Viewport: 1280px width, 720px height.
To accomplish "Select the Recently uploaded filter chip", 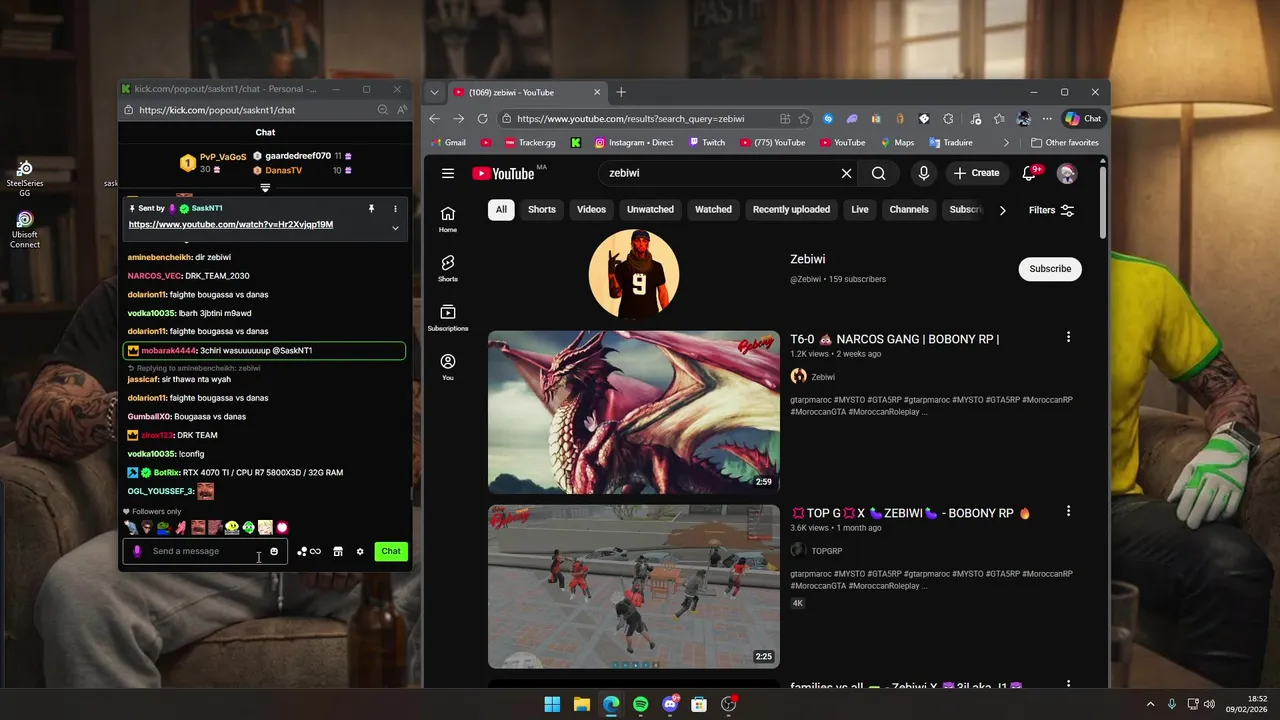I will [x=791, y=210].
